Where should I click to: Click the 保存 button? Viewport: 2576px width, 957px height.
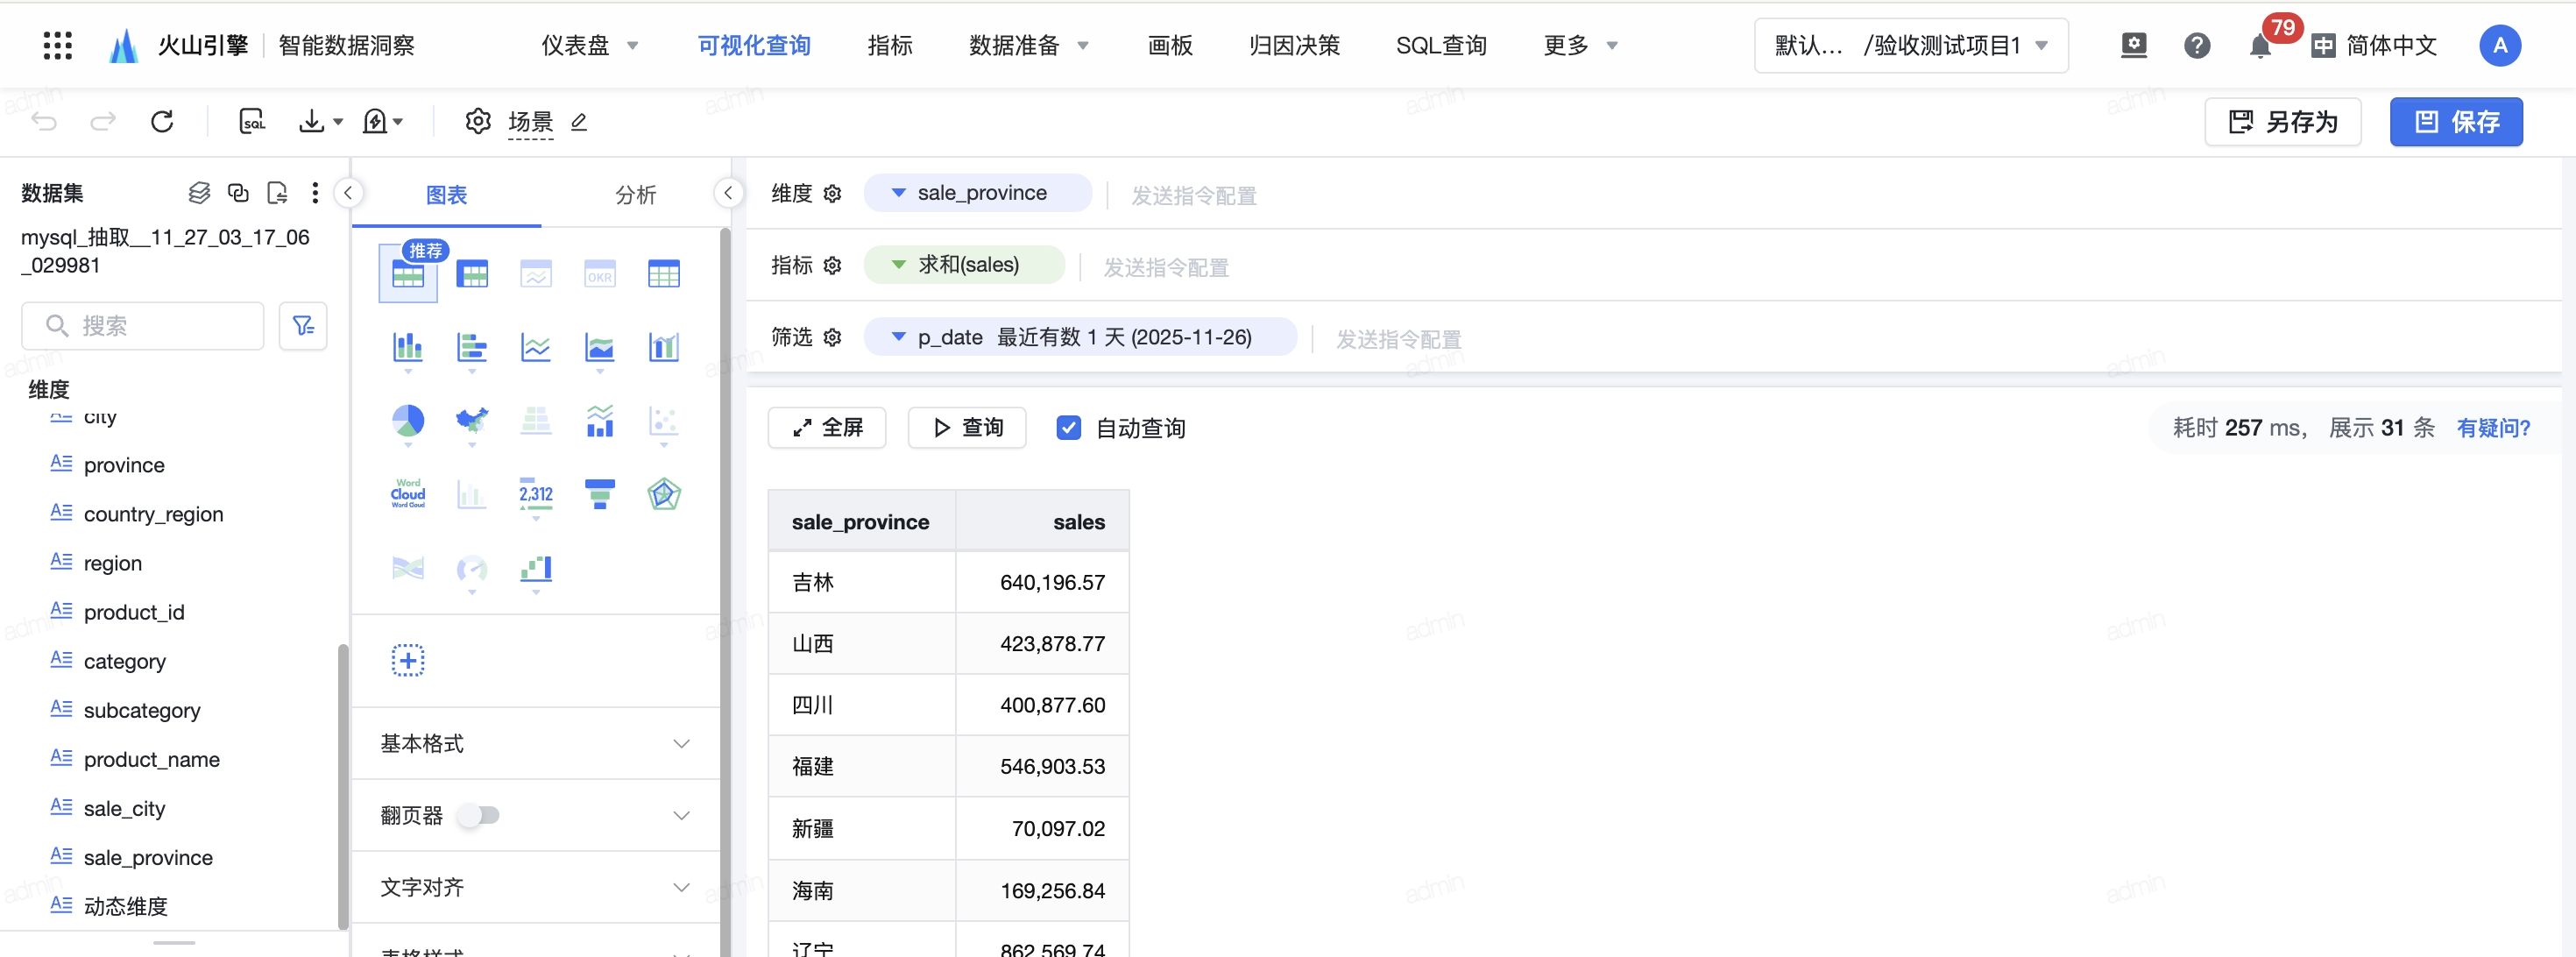tap(2456, 122)
